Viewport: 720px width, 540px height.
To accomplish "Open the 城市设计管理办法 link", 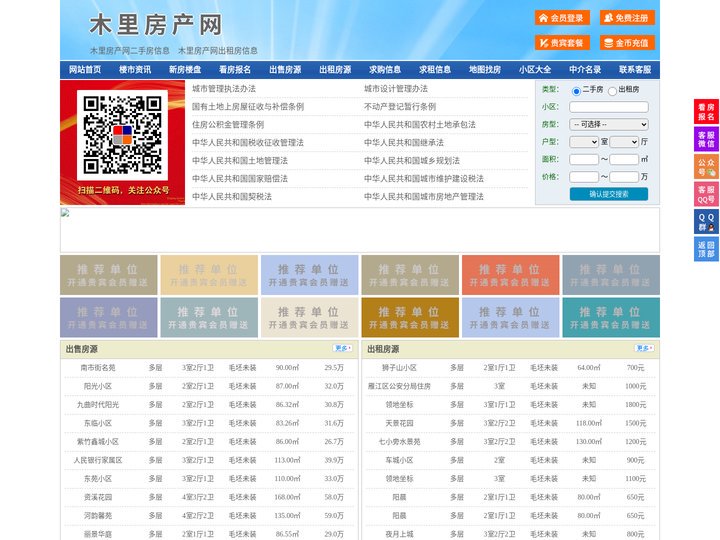I will tap(396, 89).
